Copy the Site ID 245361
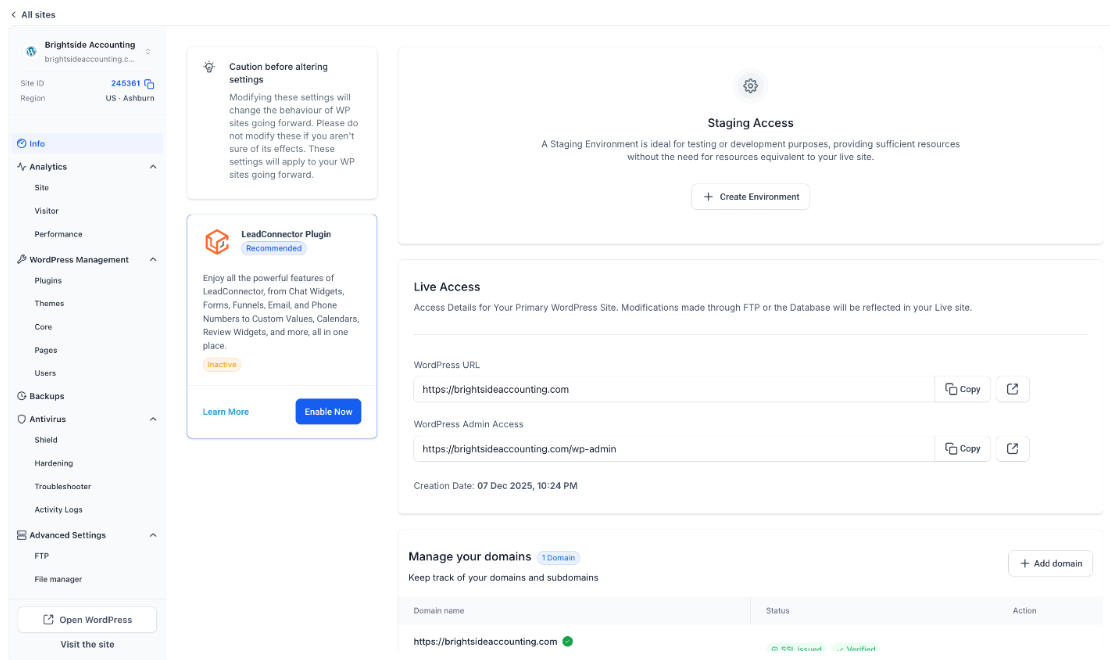The image size is (1110, 660). pyautogui.click(x=149, y=84)
